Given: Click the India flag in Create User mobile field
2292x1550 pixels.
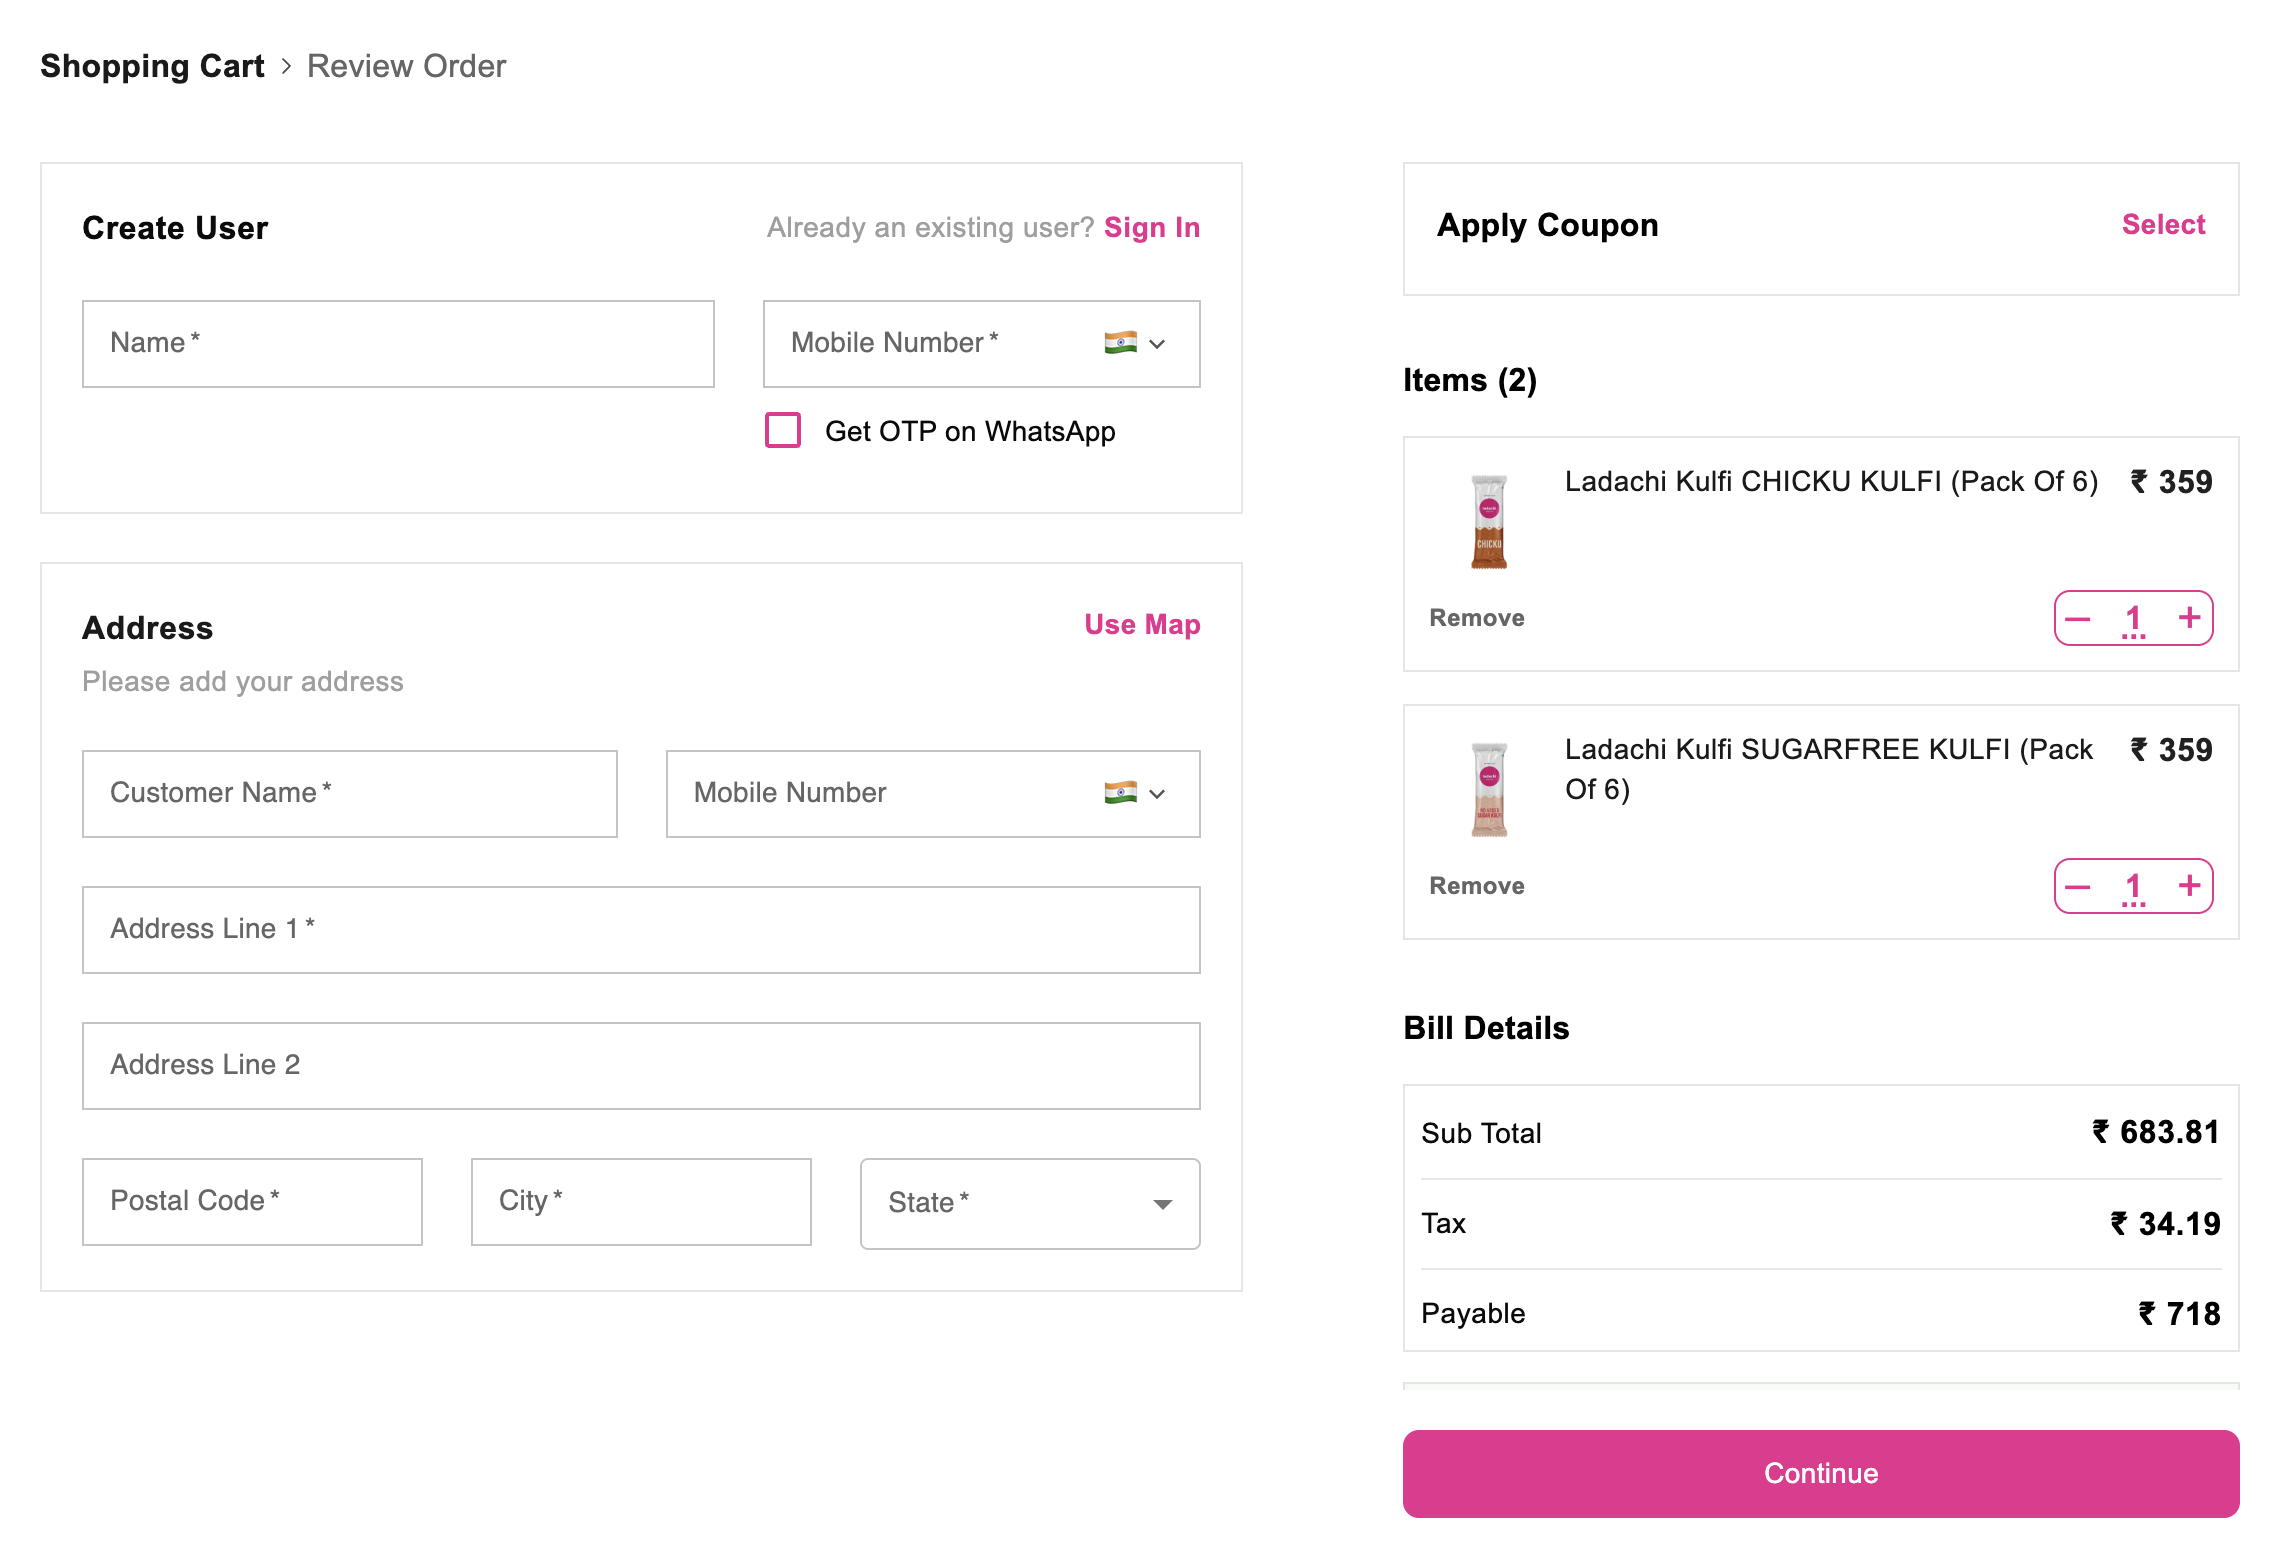Looking at the screenshot, I should pos(1122,344).
